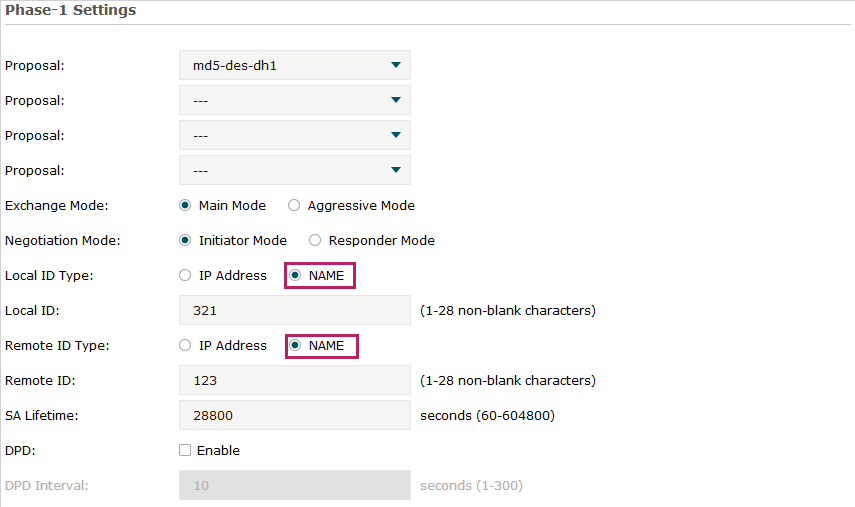Expand the second Proposal dropdown
This screenshot has width=855, height=507.
tap(294, 100)
